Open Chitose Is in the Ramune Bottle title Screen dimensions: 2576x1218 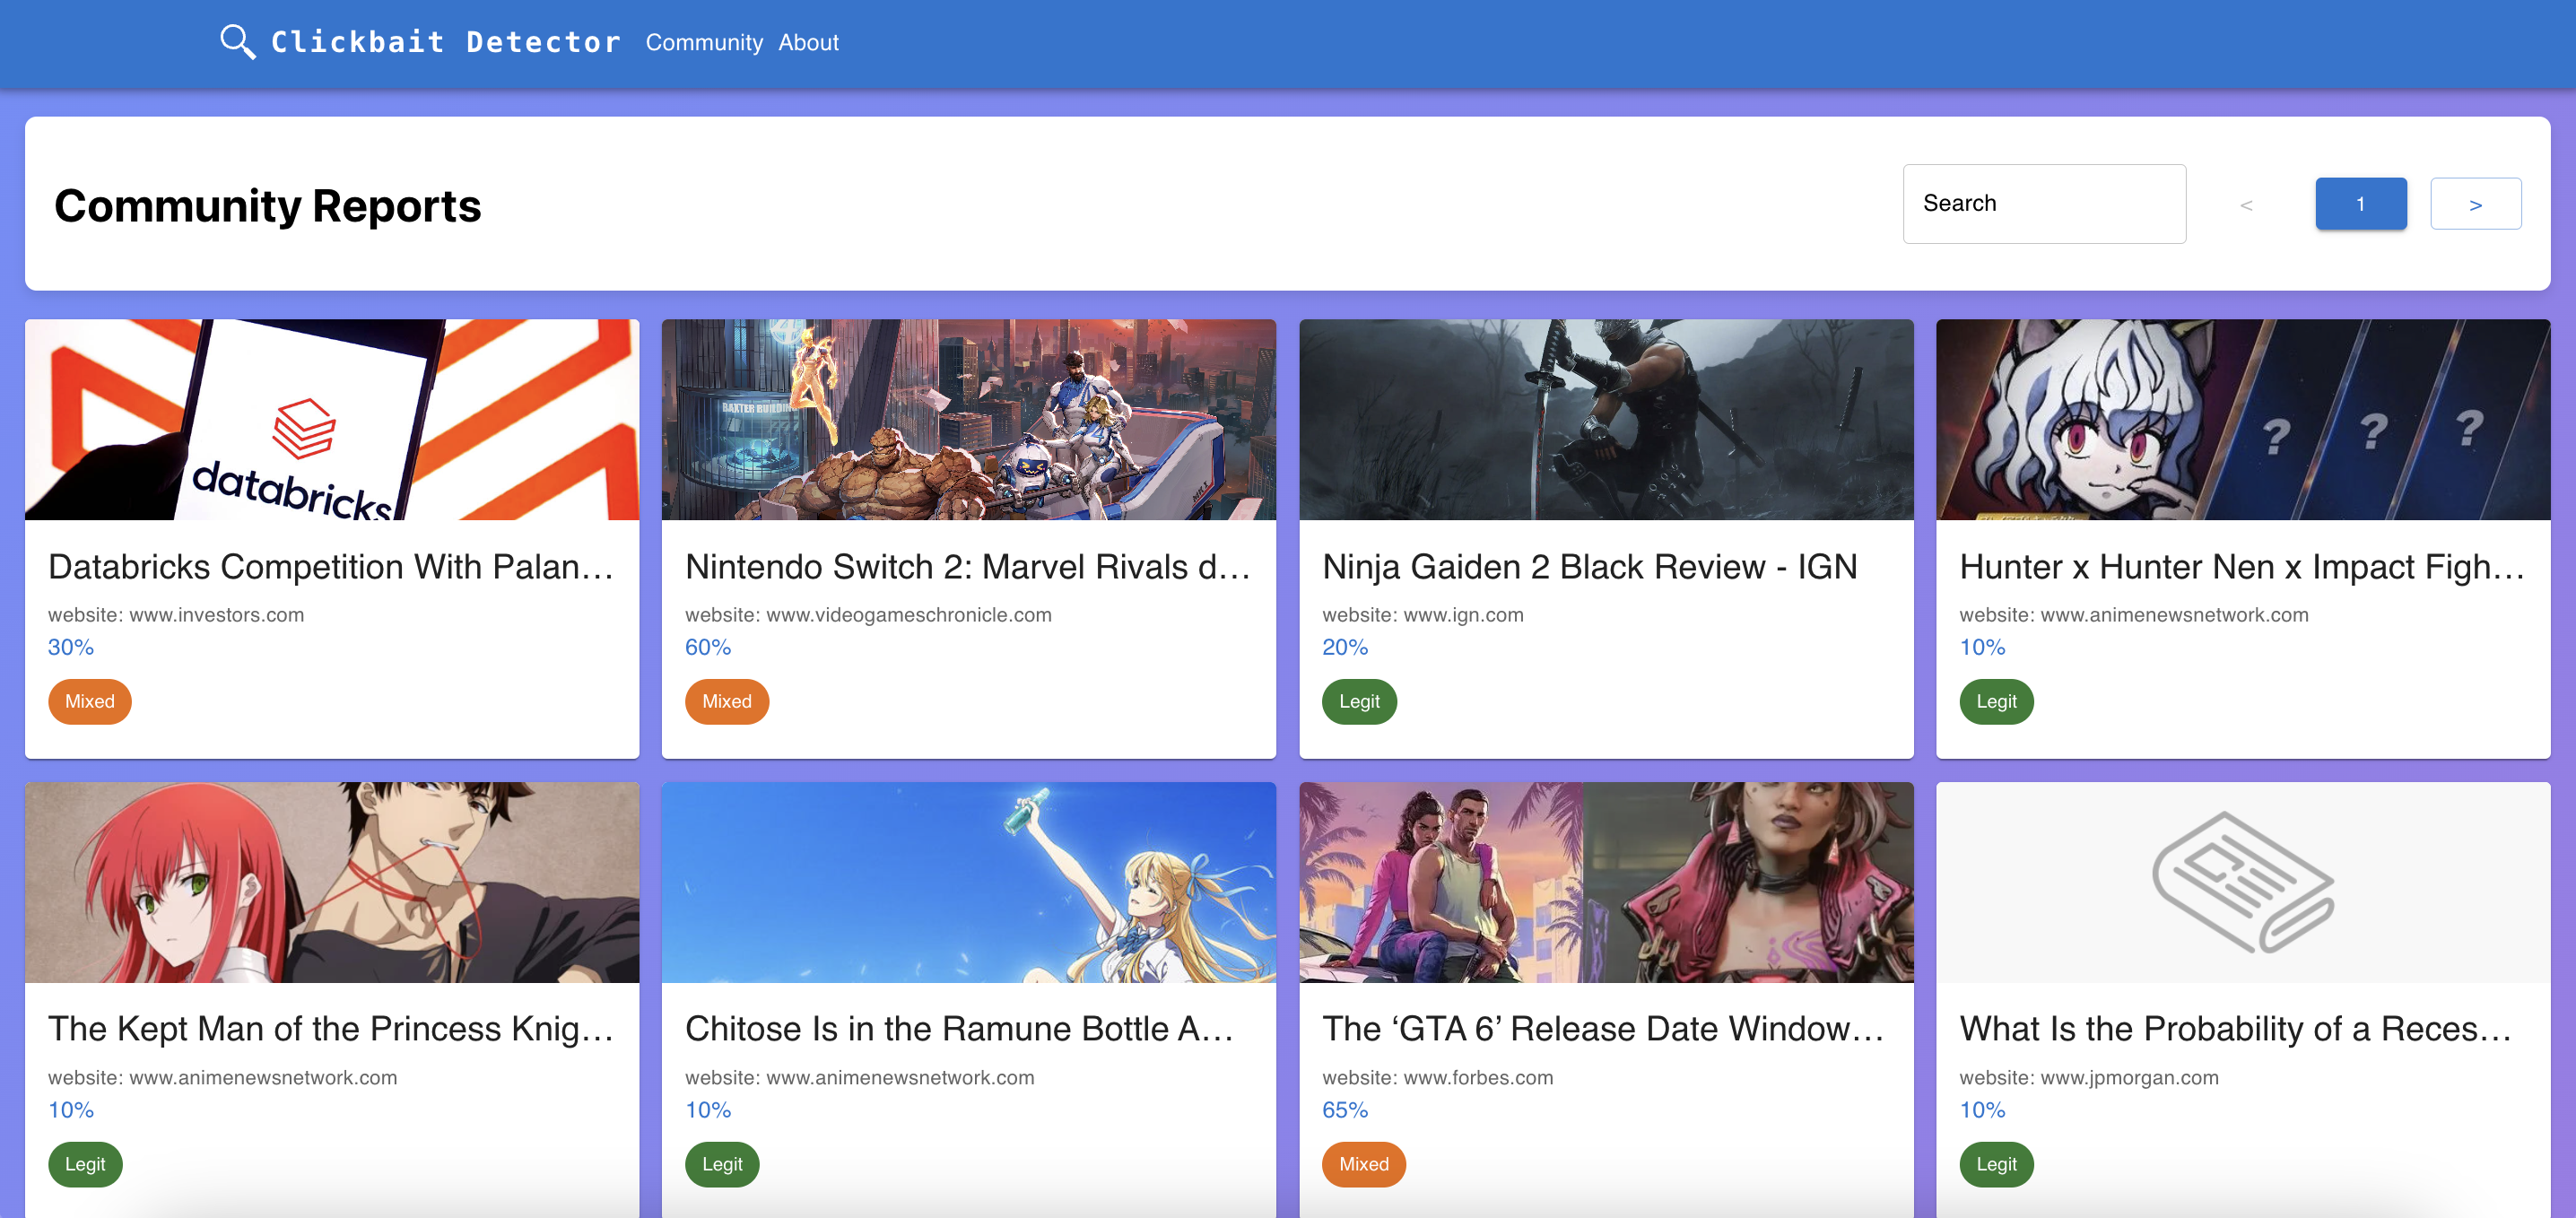958,1029
